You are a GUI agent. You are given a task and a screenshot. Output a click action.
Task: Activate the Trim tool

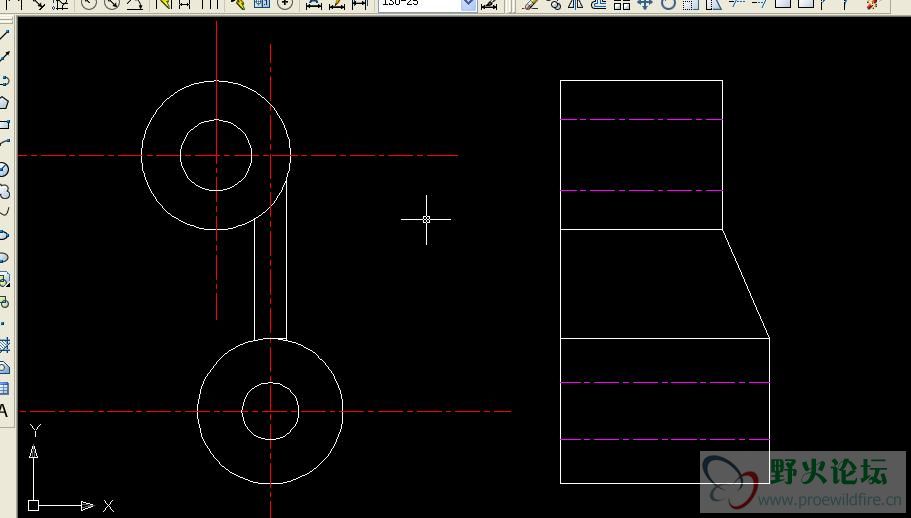[737, 4]
